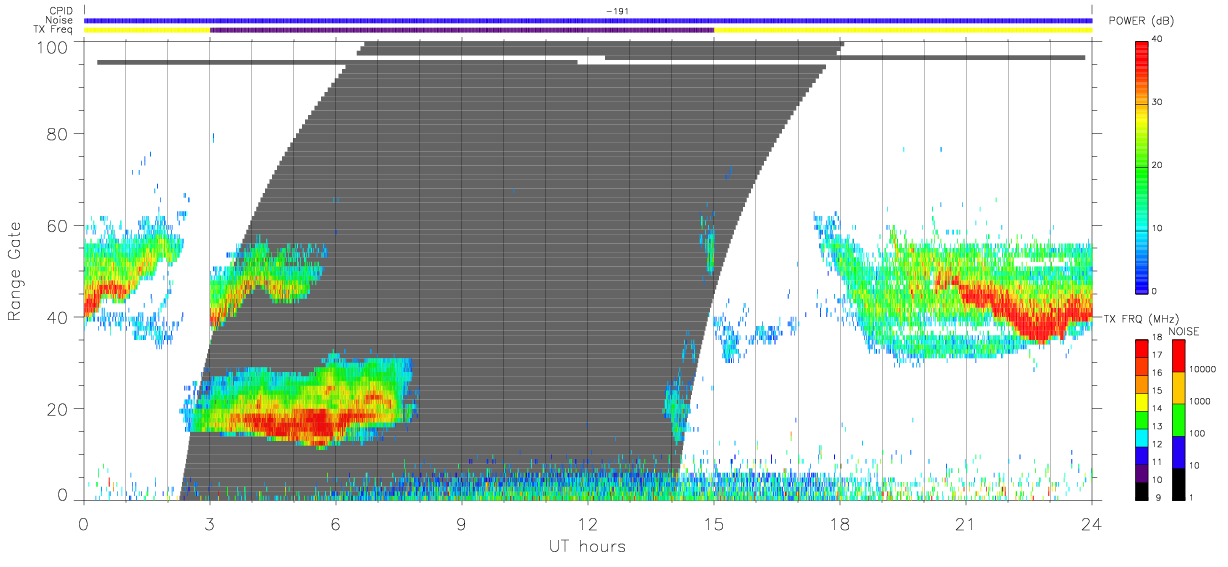Click the Noise row label

coord(61,20)
